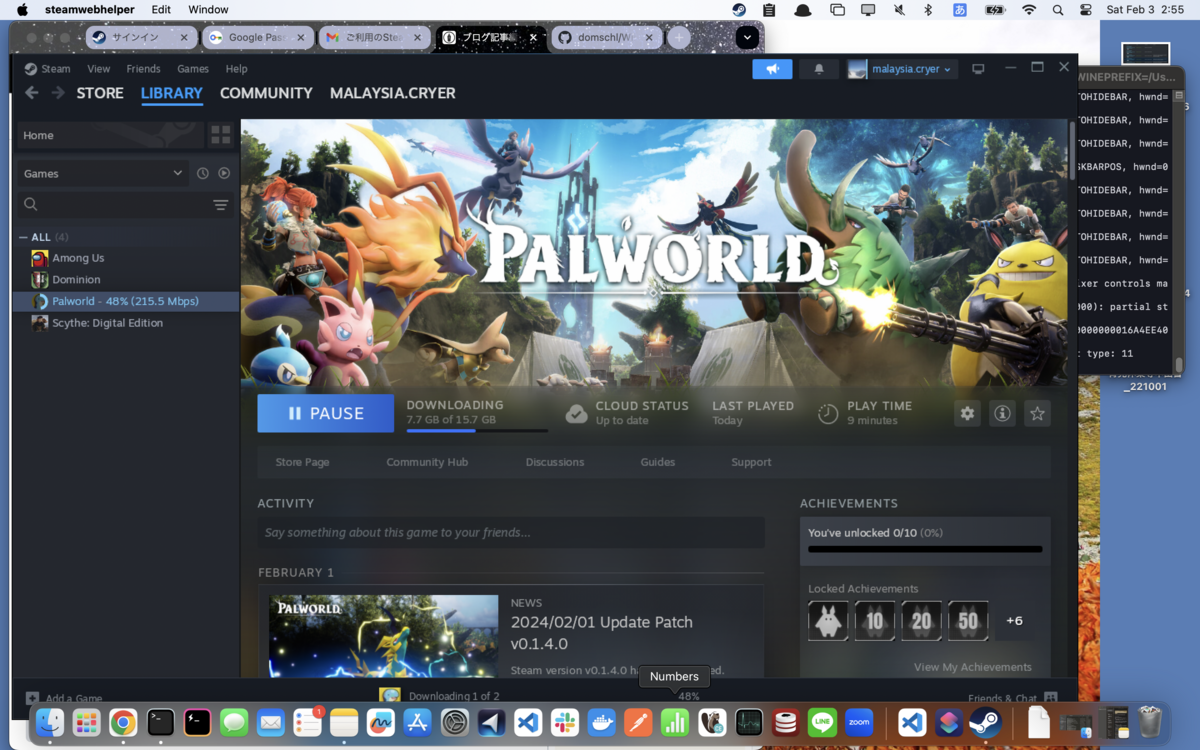Open Palworld manage gear settings
Screen dimensions: 1200x750
pos(967,413)
